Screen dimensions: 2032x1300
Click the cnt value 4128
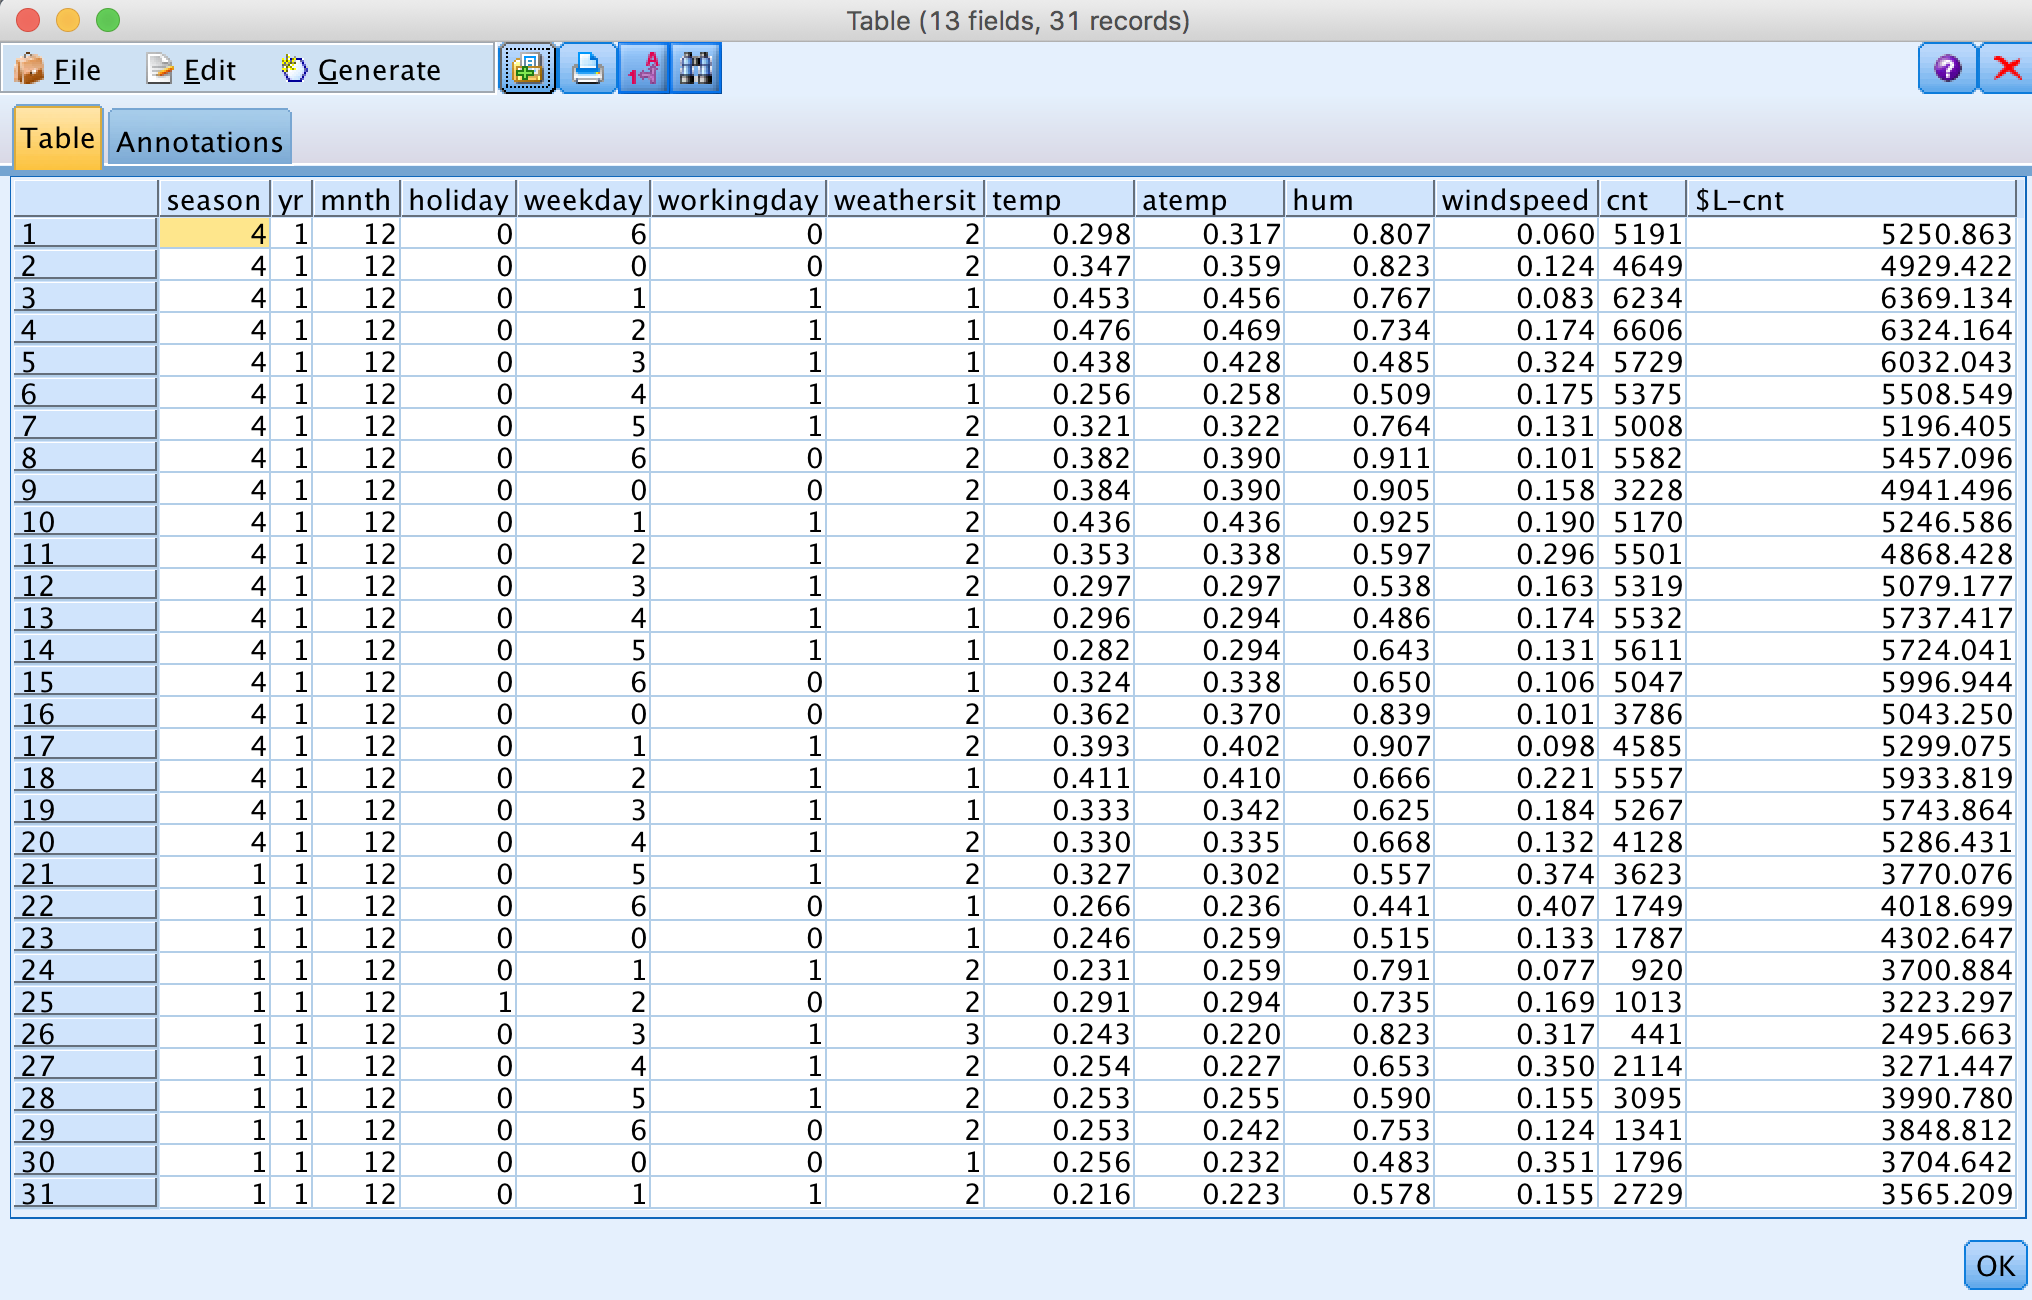click(1648, 842)
